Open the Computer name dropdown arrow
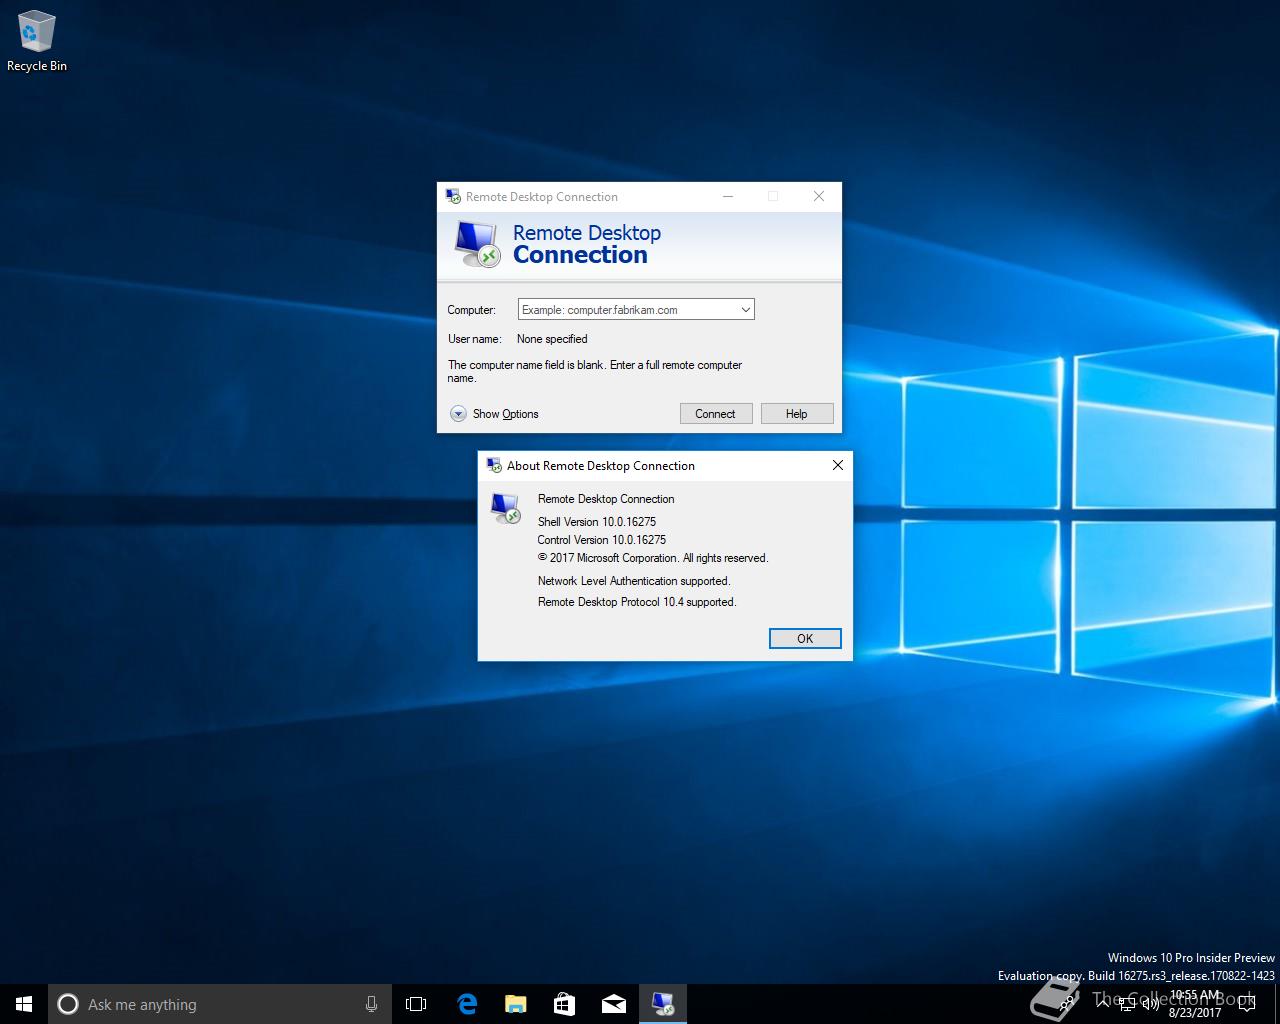This screenshot has height=1024, width=1280. pyautogui.click(x=745, y=310)
